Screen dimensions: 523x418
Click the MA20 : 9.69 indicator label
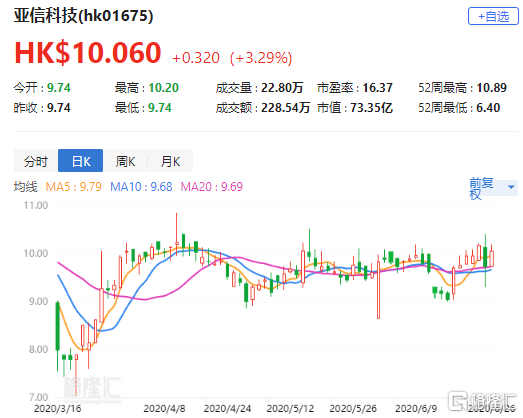pyautogui.click(x=211, y=186)
